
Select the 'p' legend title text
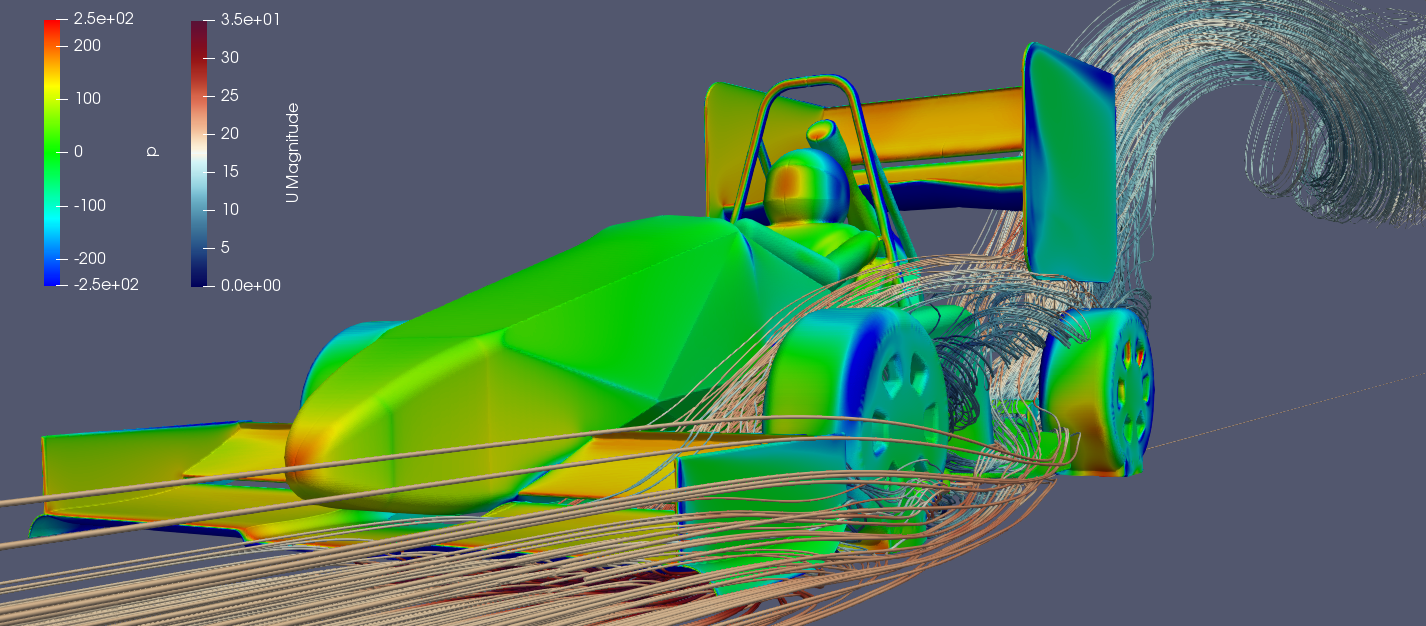click(151, 152)
